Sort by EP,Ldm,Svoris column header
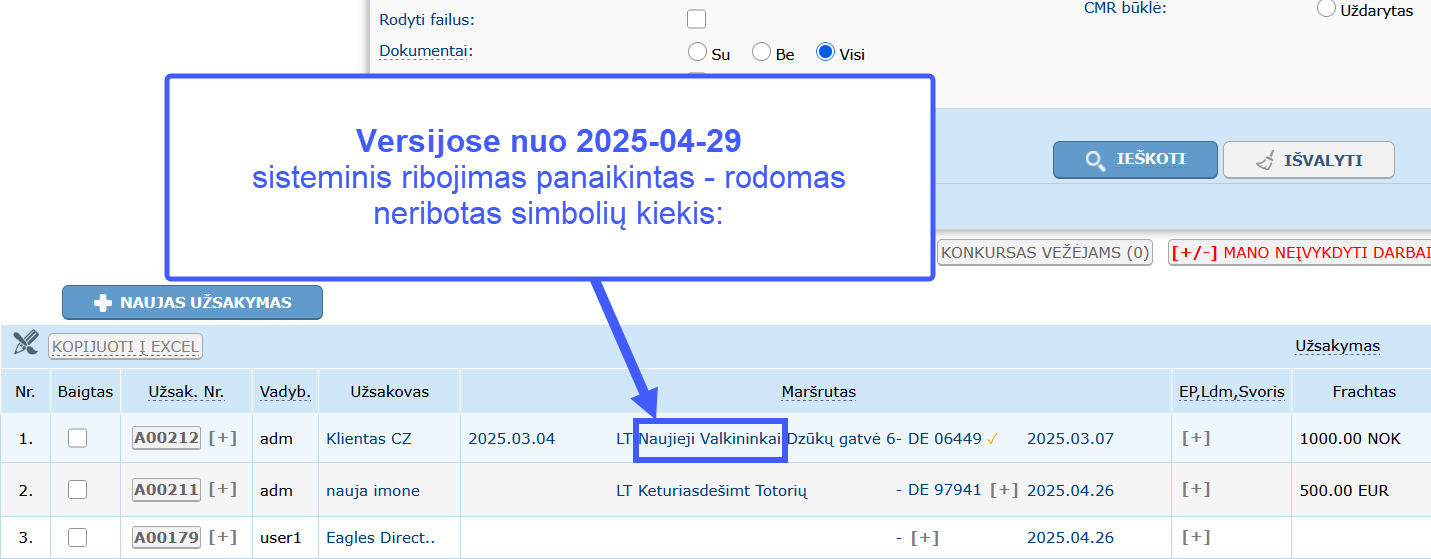The width and height of the screenshot is (1431, 559). [x=1232, y=392]
